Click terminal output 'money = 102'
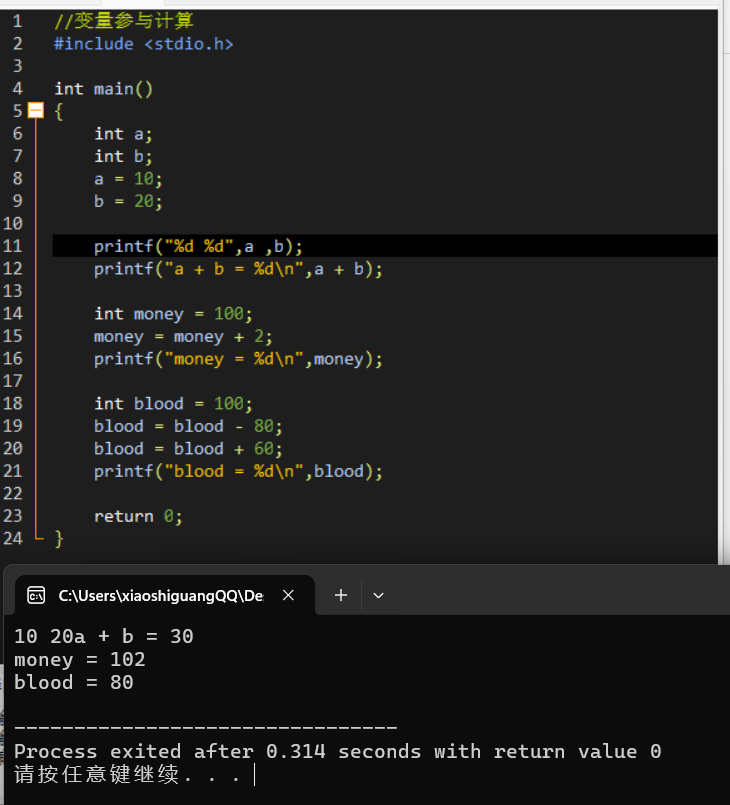 tap(80, 660)
